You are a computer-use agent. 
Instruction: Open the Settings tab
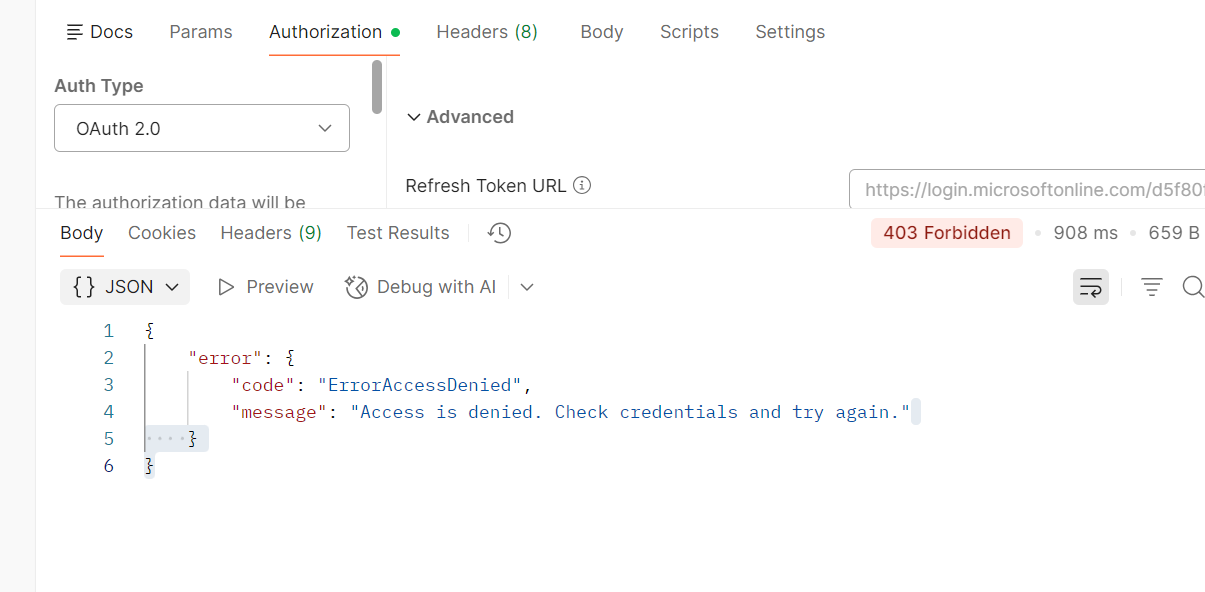pos(790,32)
